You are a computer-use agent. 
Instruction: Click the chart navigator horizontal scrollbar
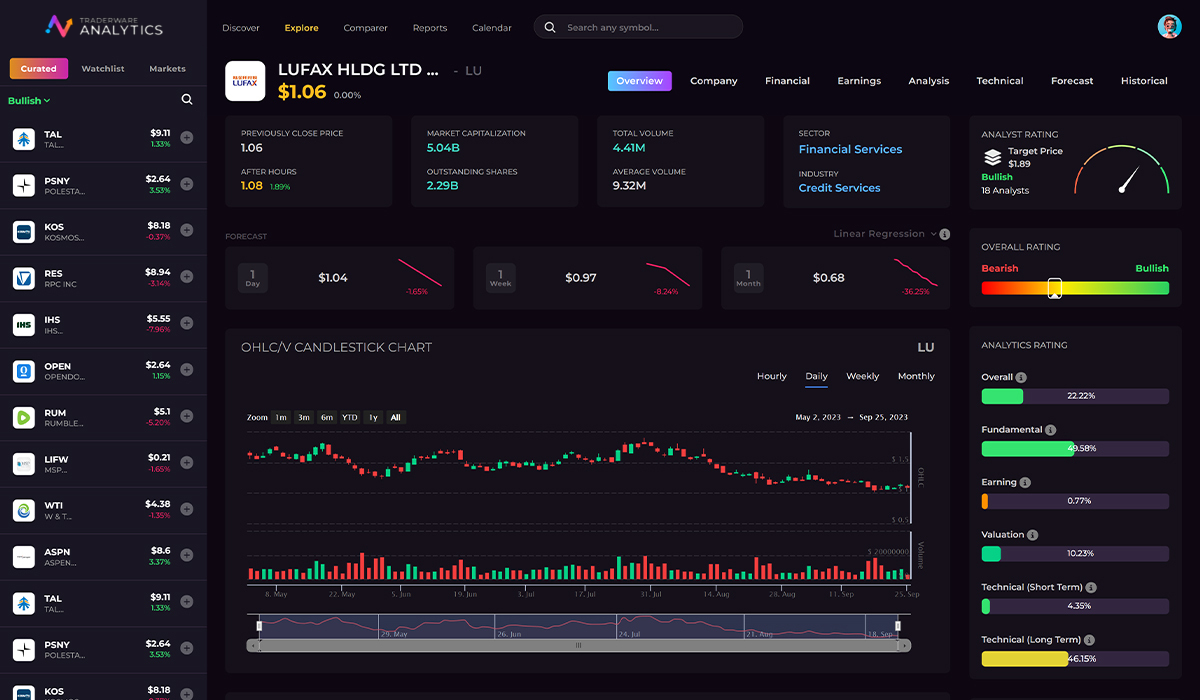tap(578, 646)
